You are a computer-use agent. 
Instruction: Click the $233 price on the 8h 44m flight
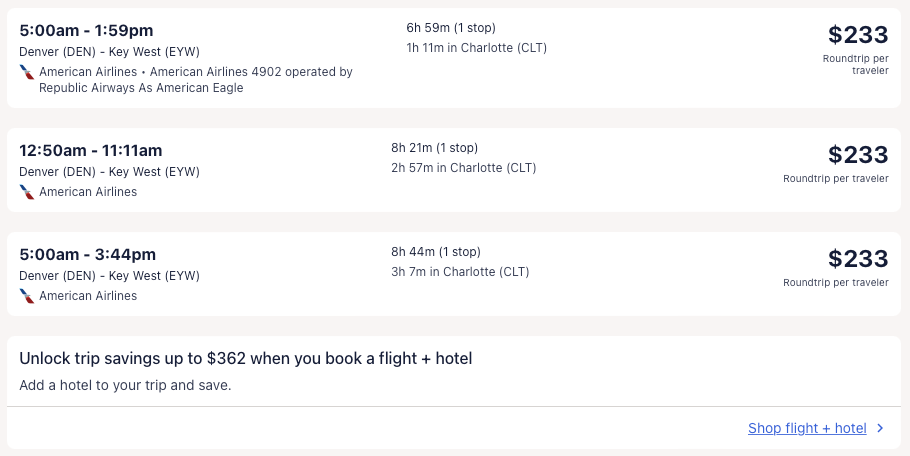point(857,259)
